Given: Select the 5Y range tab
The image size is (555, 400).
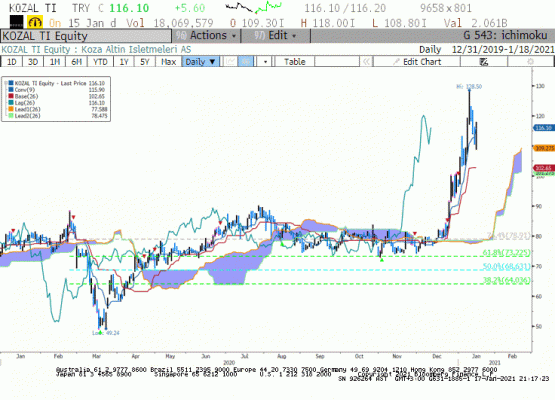Looking at the screenshot, I should point(145,62).
